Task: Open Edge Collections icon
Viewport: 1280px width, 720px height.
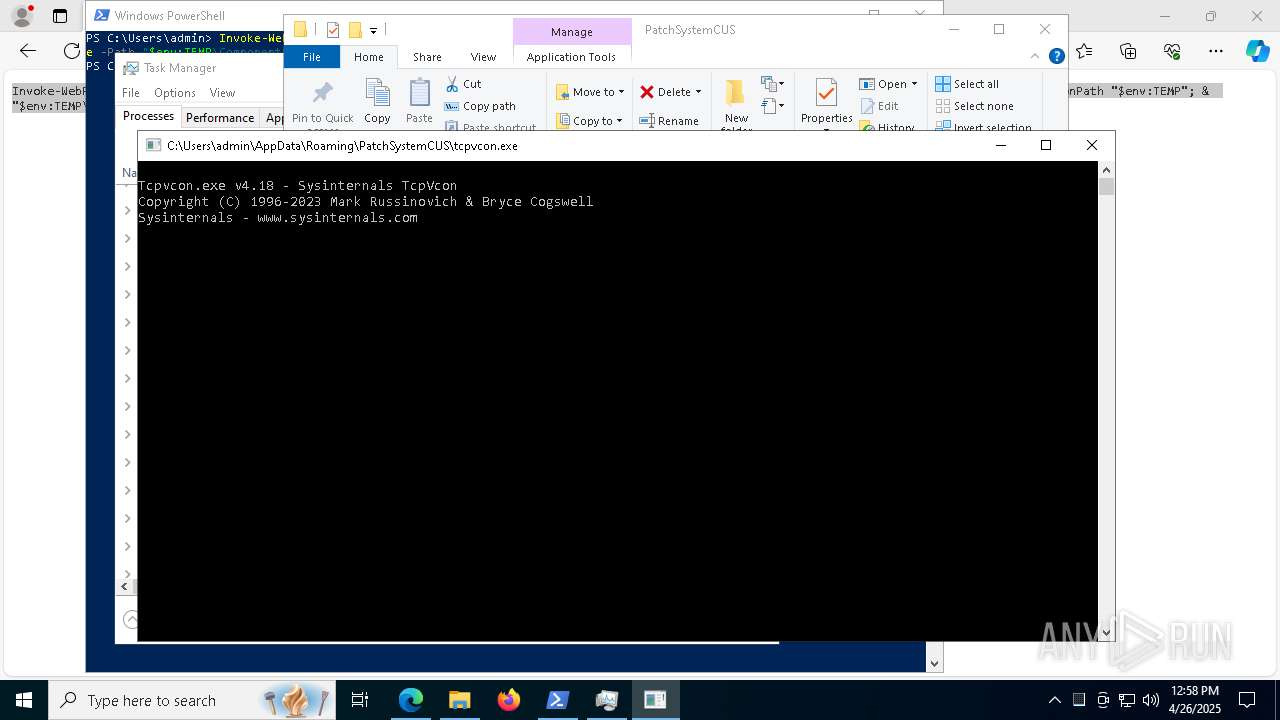Action: point(1128,51)
